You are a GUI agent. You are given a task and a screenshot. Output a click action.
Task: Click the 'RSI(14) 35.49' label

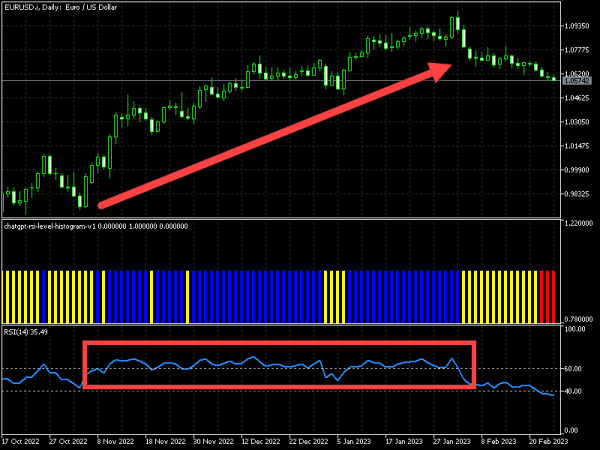click(26, 332)
